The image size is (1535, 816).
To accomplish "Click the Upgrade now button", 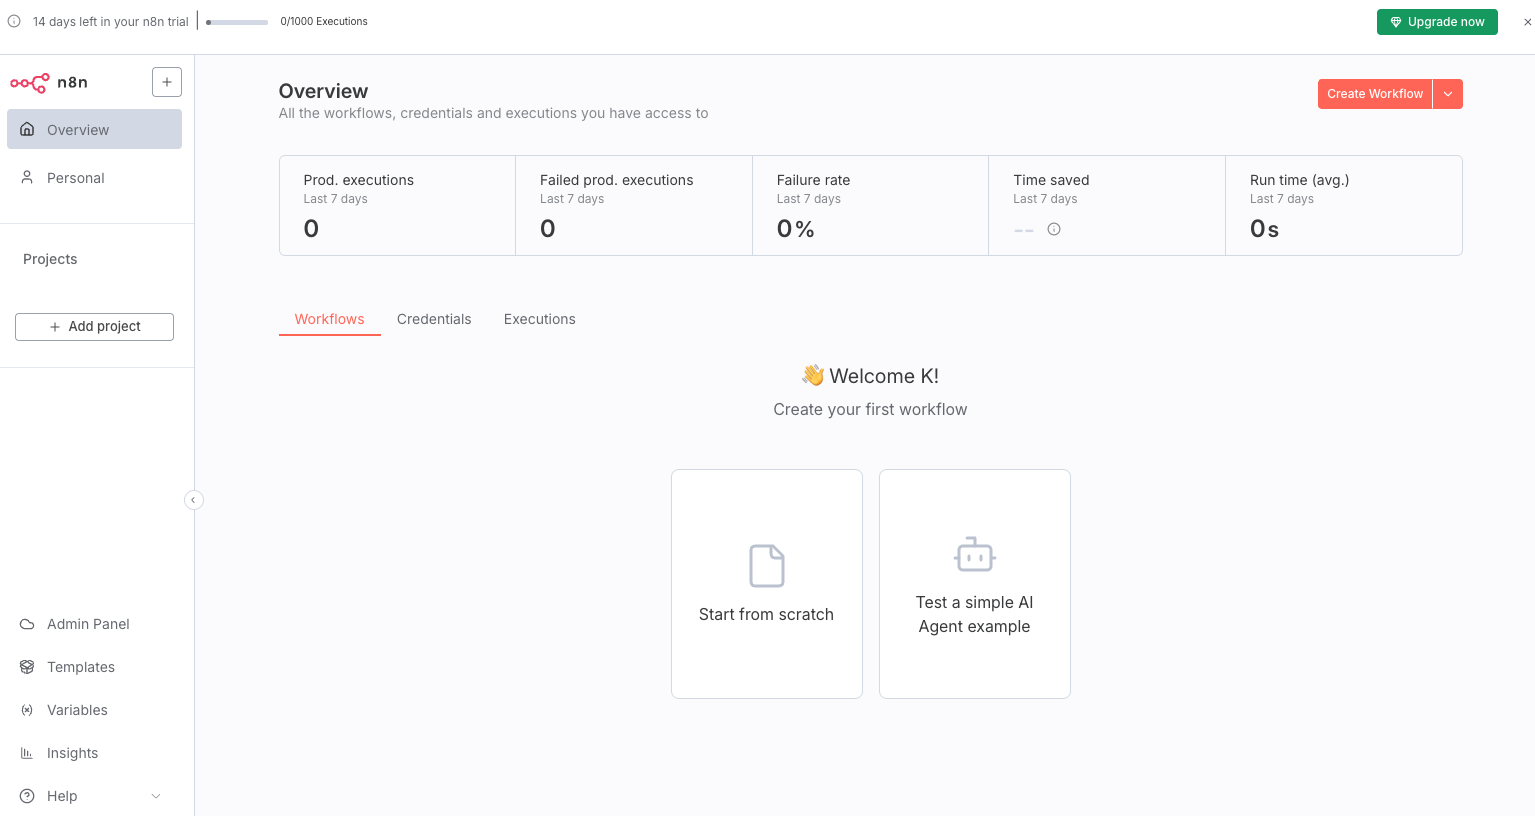I will click(1437, 21).
